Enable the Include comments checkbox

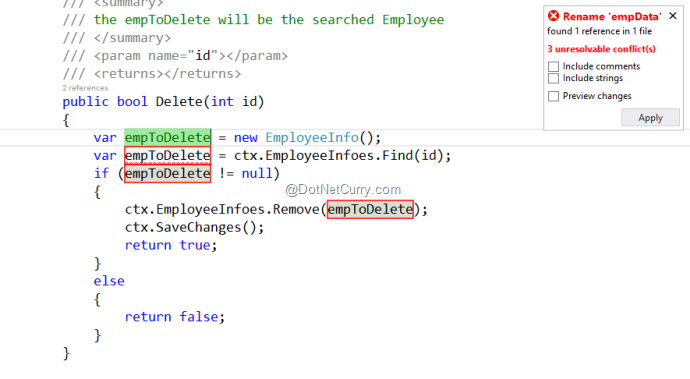click(553, 66)
